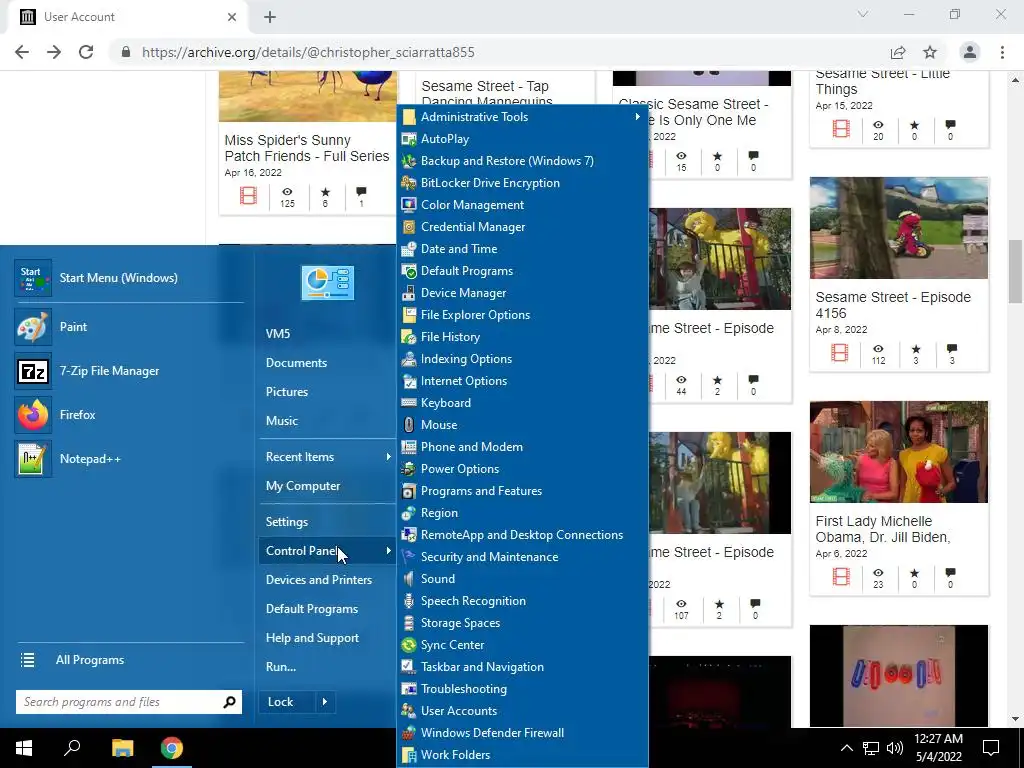1024x768 pixels.
Task: Expand the Control Panel submenu arrow
Action: tap(388, 551)
